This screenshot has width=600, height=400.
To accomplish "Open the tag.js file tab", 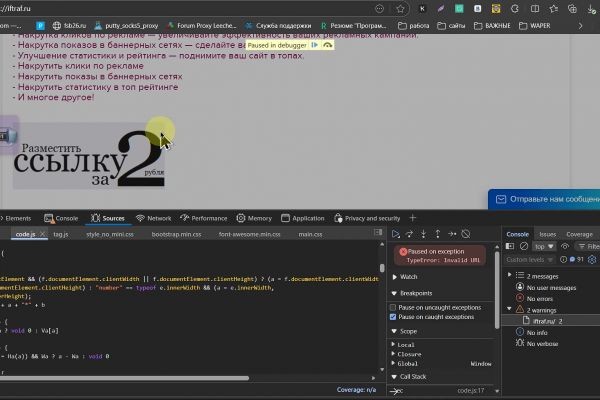I will pos(61,234).
